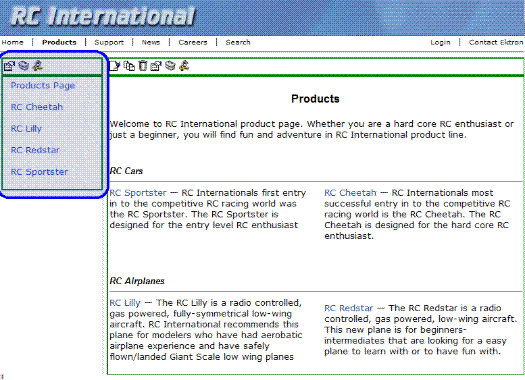The width and height of the screenshot is (525, 380).
Task: Click the 'Welcome to RC International product page' paragraph
Action: [312, 130]
